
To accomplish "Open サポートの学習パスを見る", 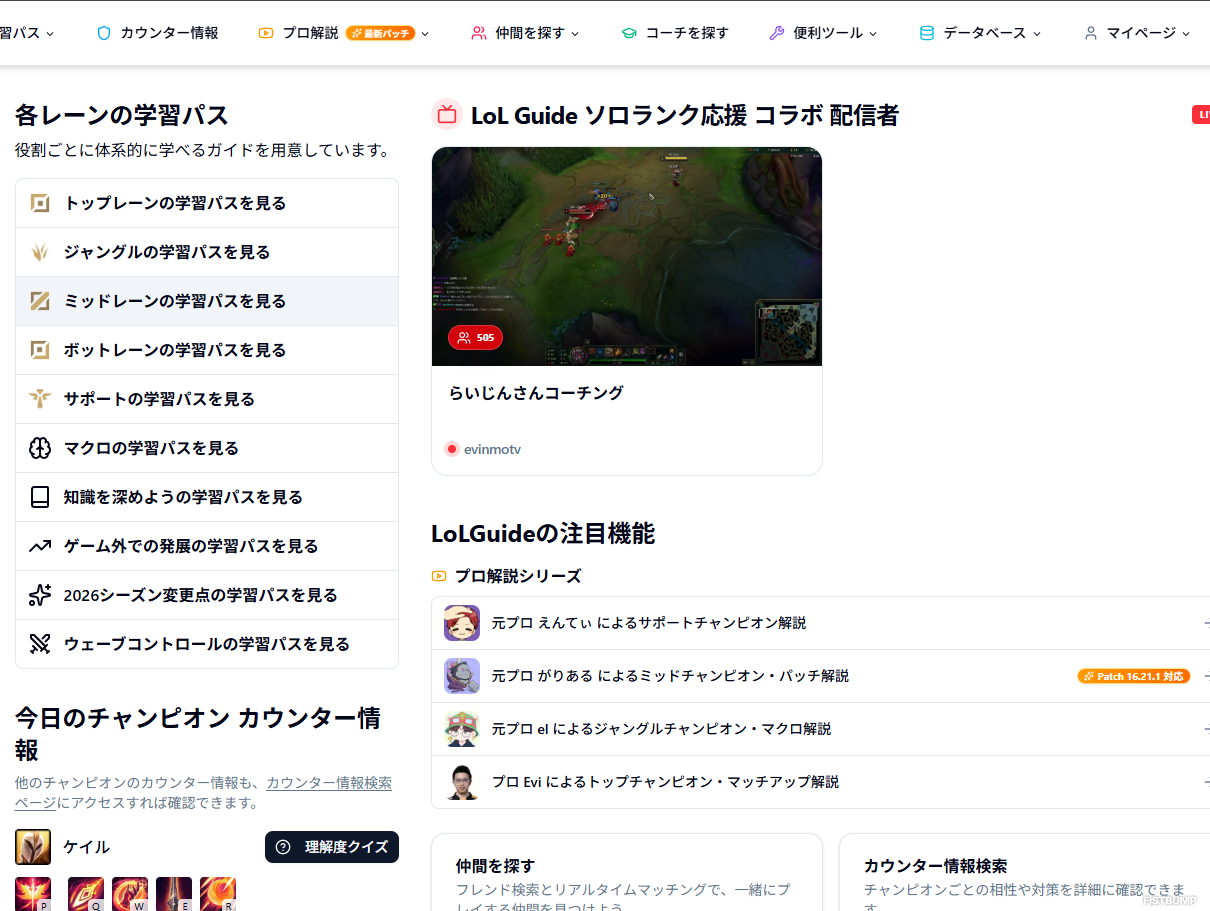I will pos(207,399).
